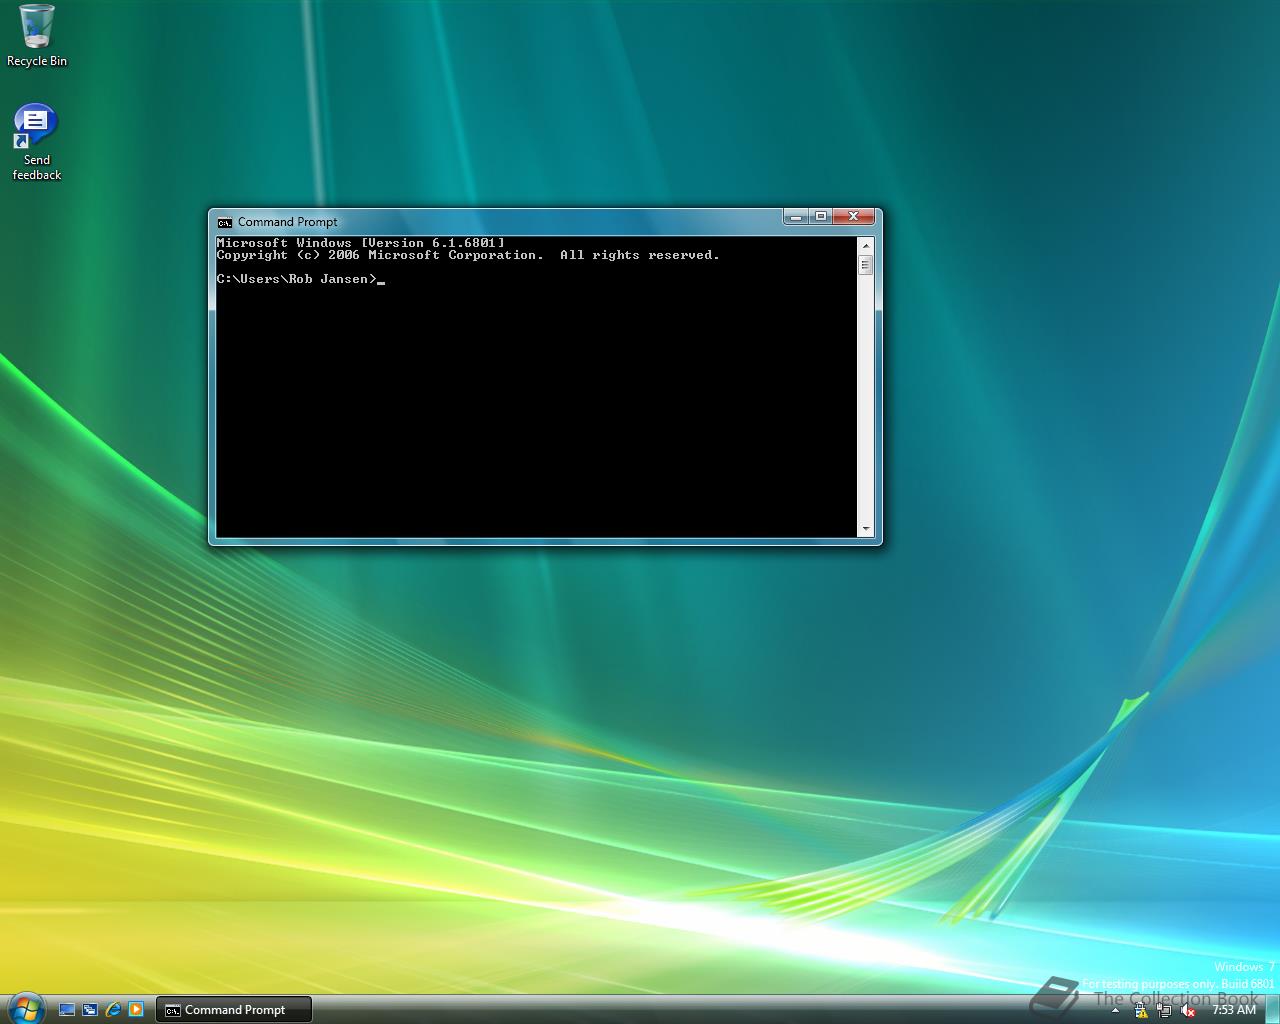The image size is (1280, 1024).
Task: Click scrollbar up arrow in Command Prompt
Action: tap(866, 245)
